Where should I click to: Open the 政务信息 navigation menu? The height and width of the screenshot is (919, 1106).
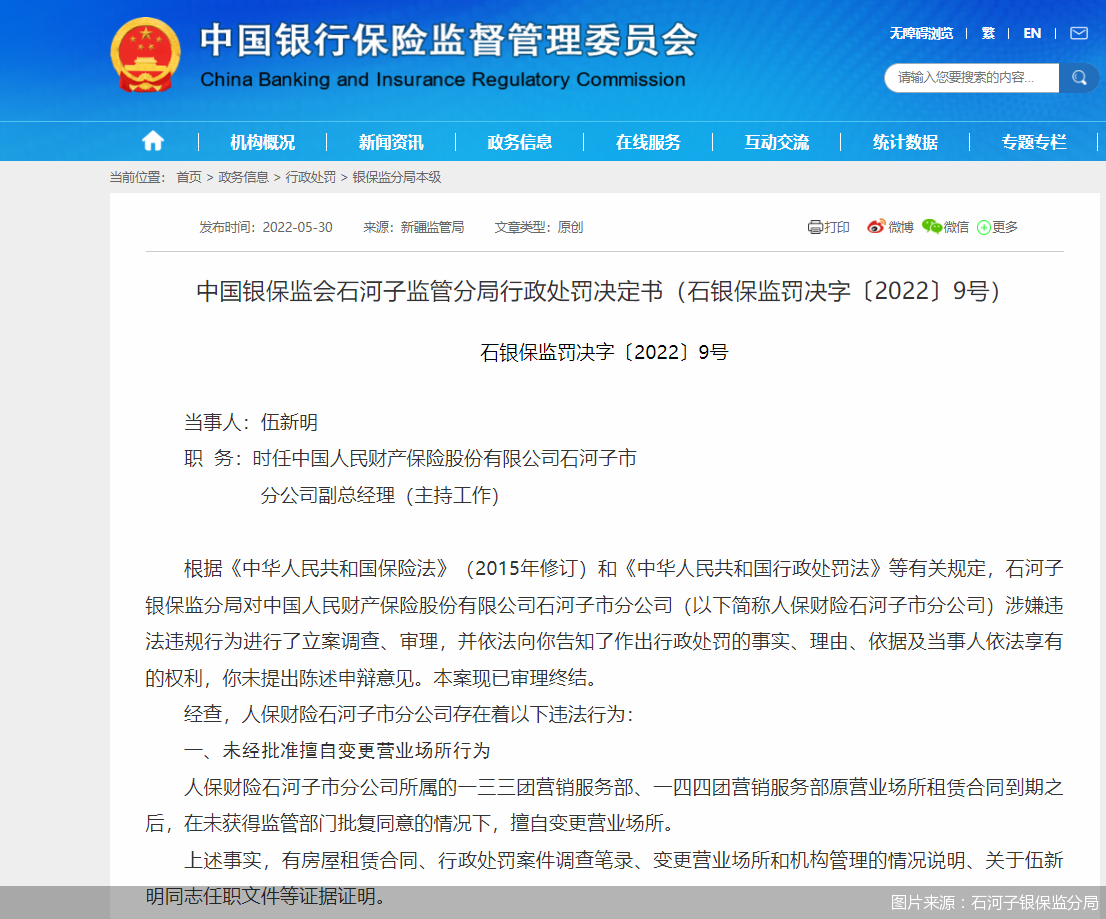pos(521,141)
